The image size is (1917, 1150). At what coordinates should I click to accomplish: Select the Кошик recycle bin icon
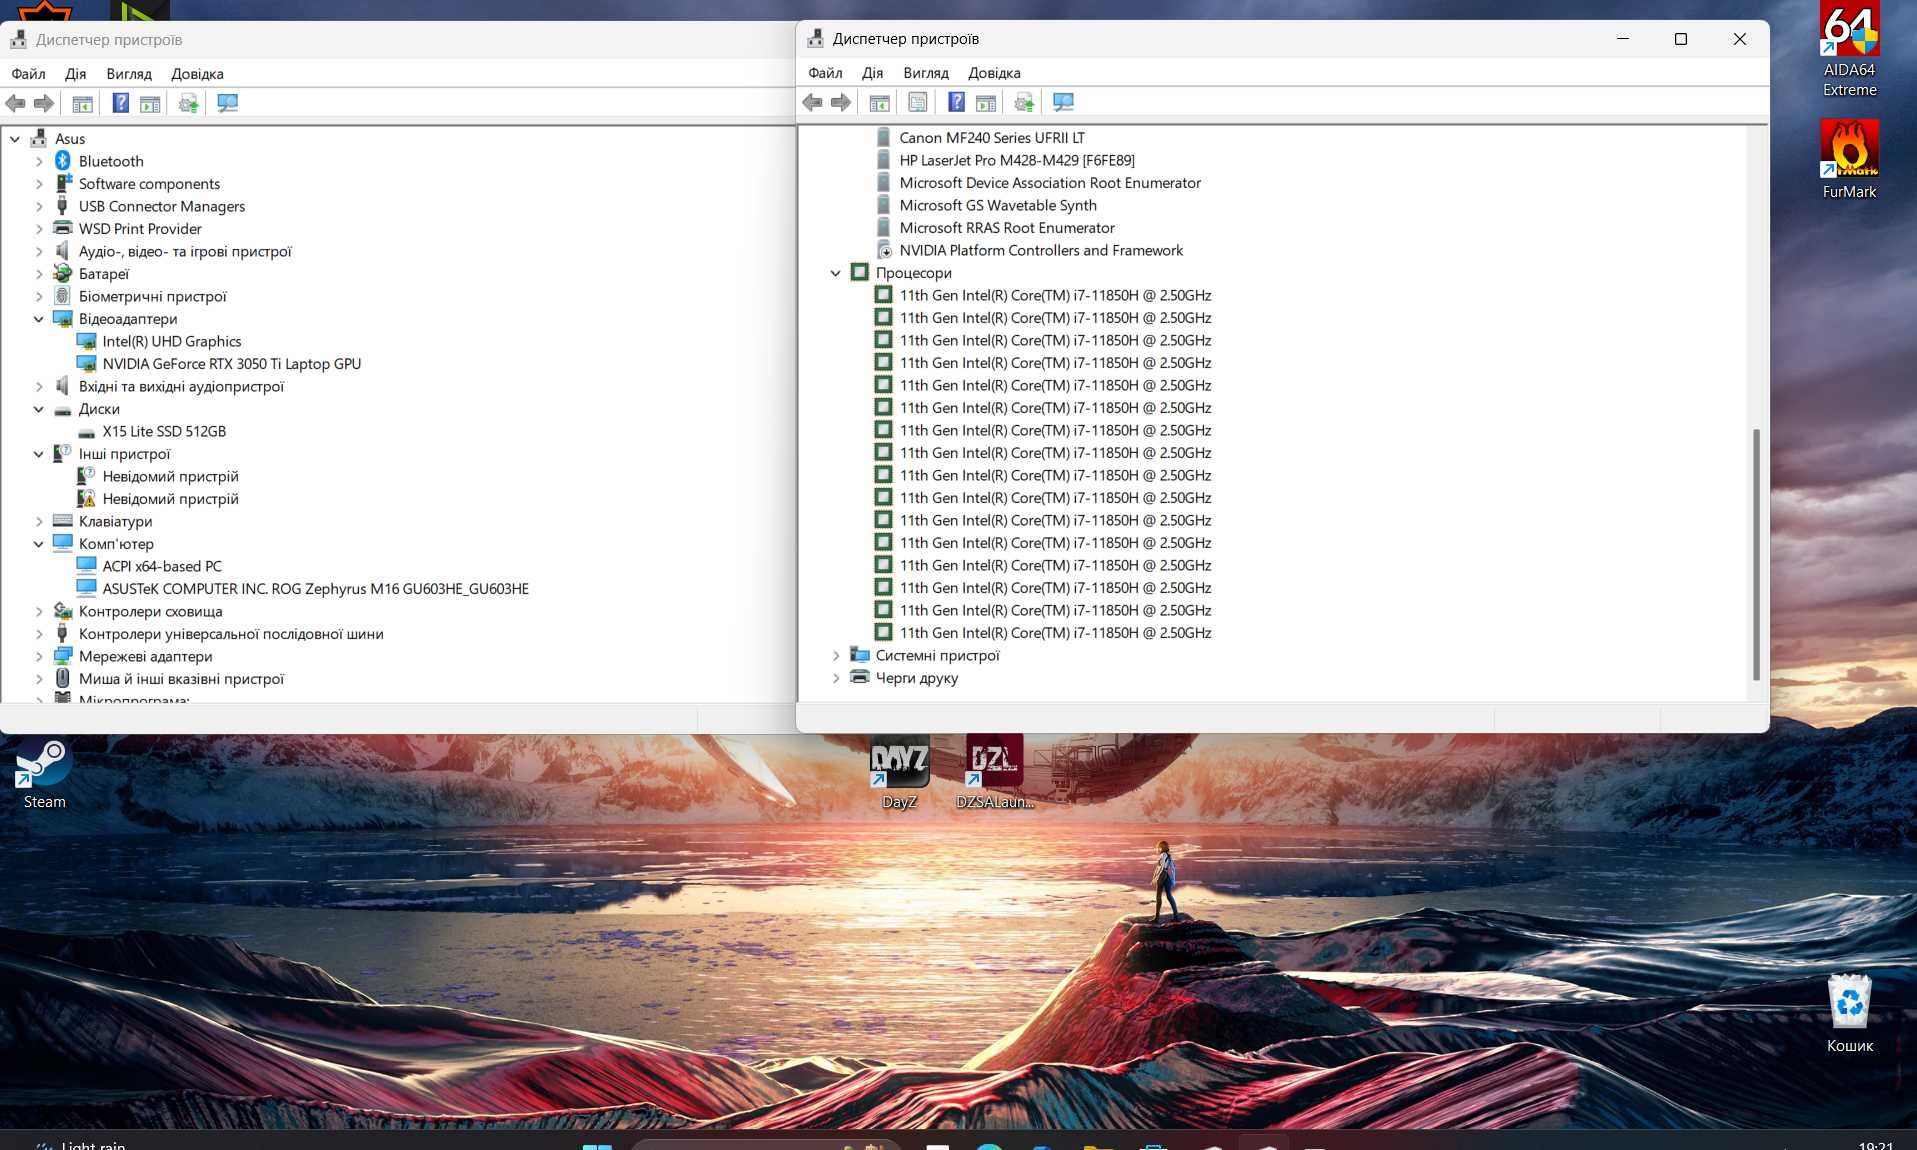(1849, 1012)
